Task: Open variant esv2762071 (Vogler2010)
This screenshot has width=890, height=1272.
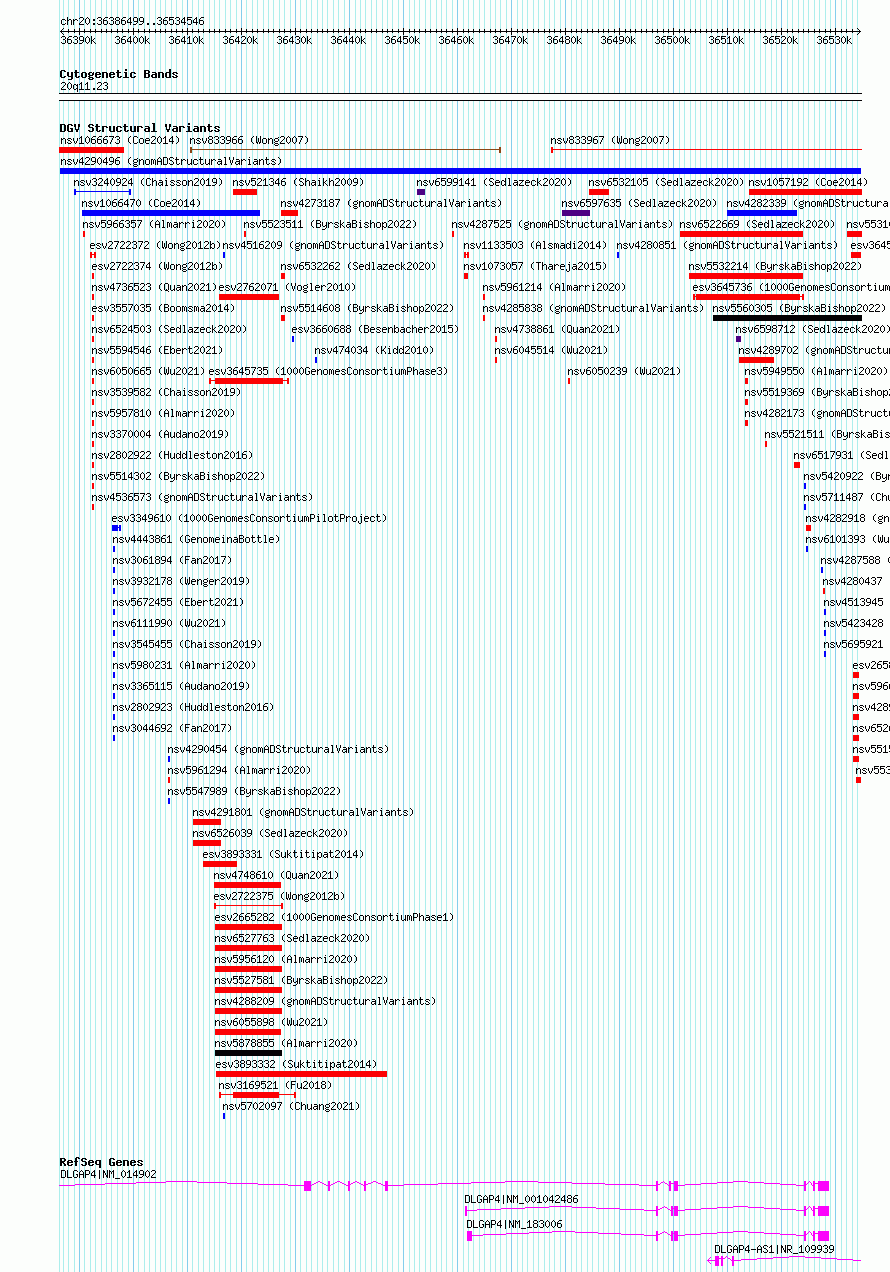Action: click(287, 288)
